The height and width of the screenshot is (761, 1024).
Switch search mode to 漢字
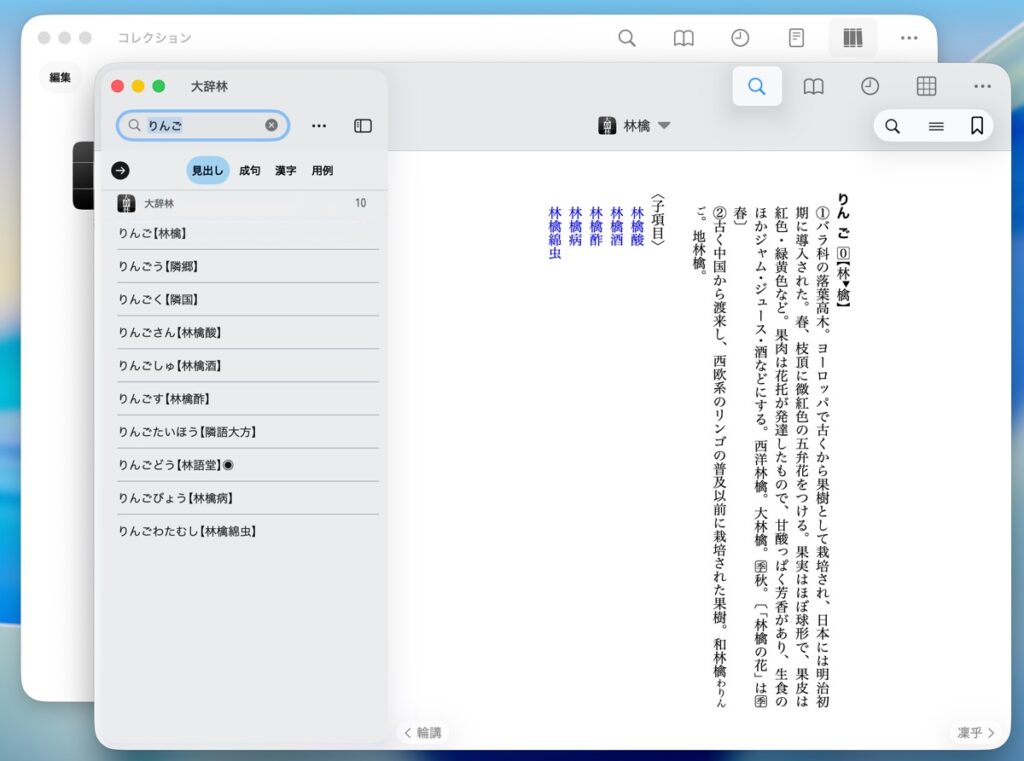pos(285,171)
